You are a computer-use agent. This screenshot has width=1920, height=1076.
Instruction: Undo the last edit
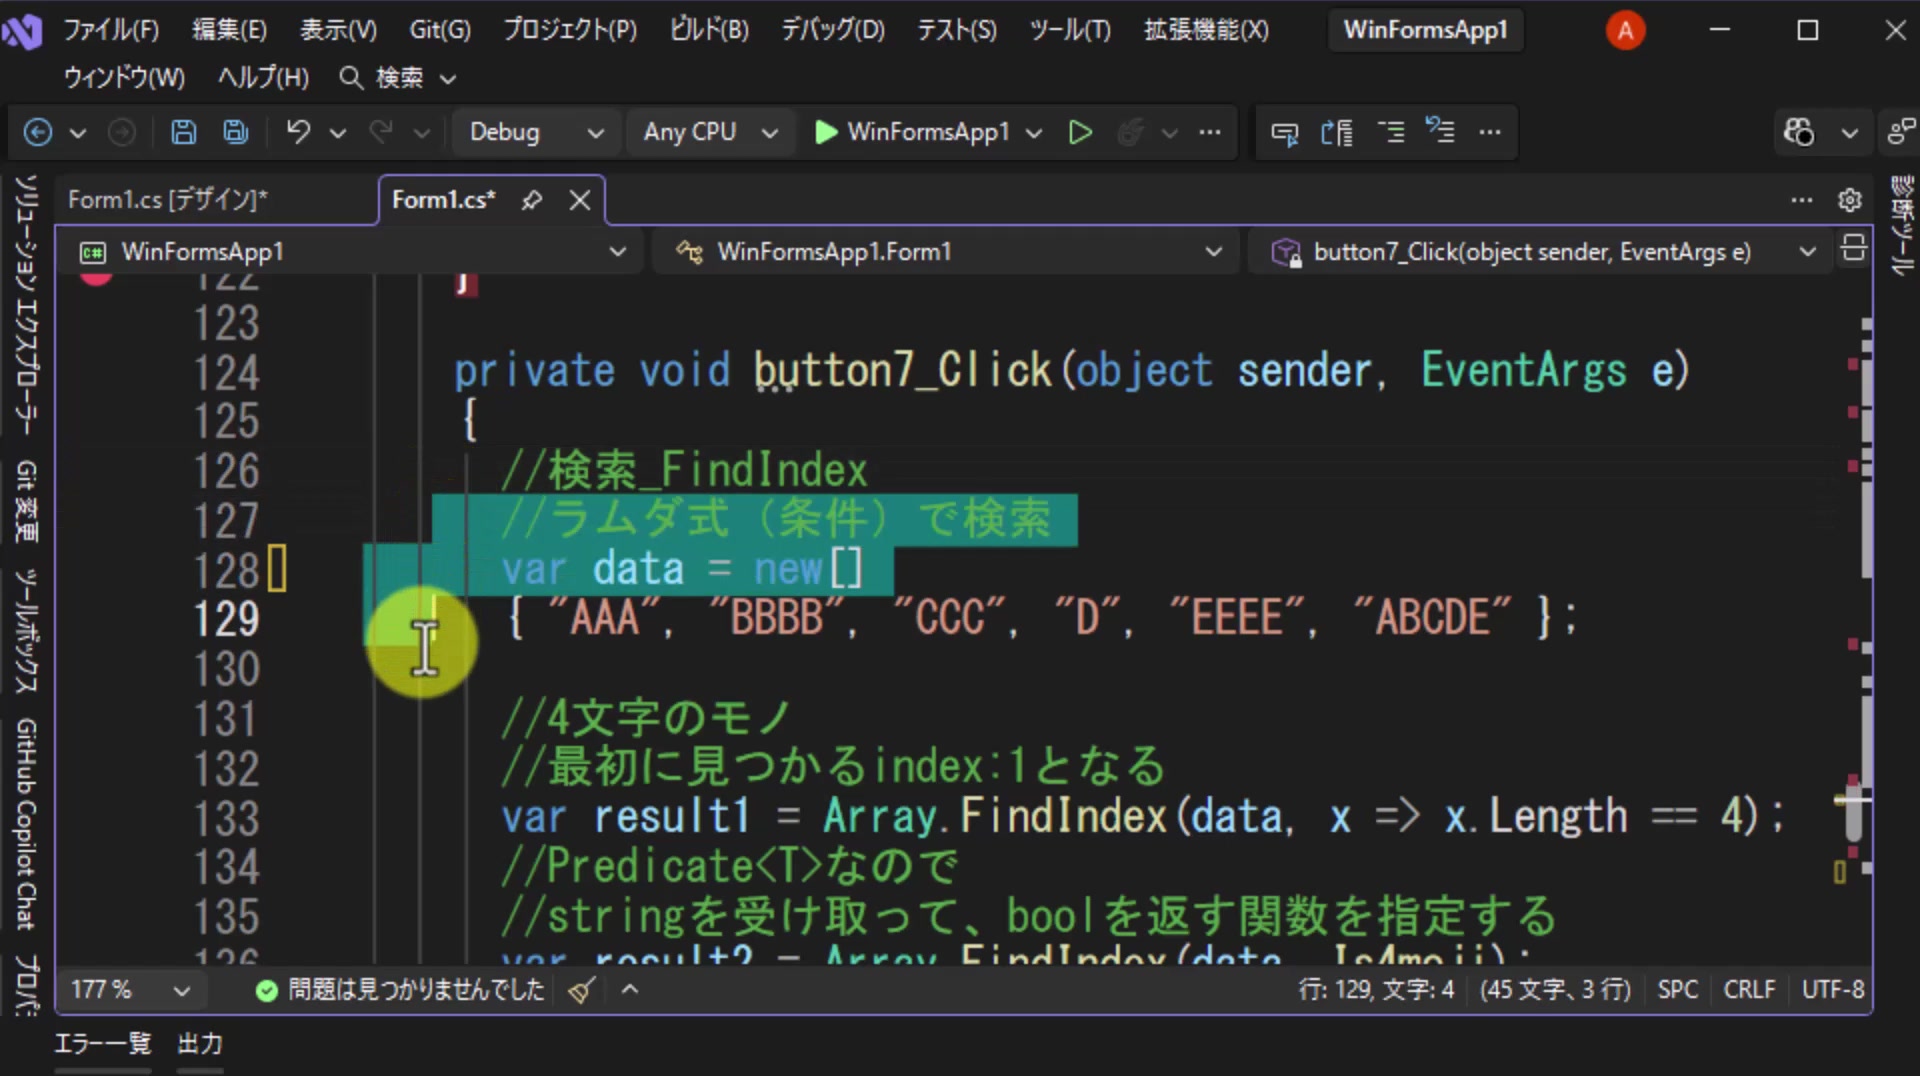click(x=298, y=132)
